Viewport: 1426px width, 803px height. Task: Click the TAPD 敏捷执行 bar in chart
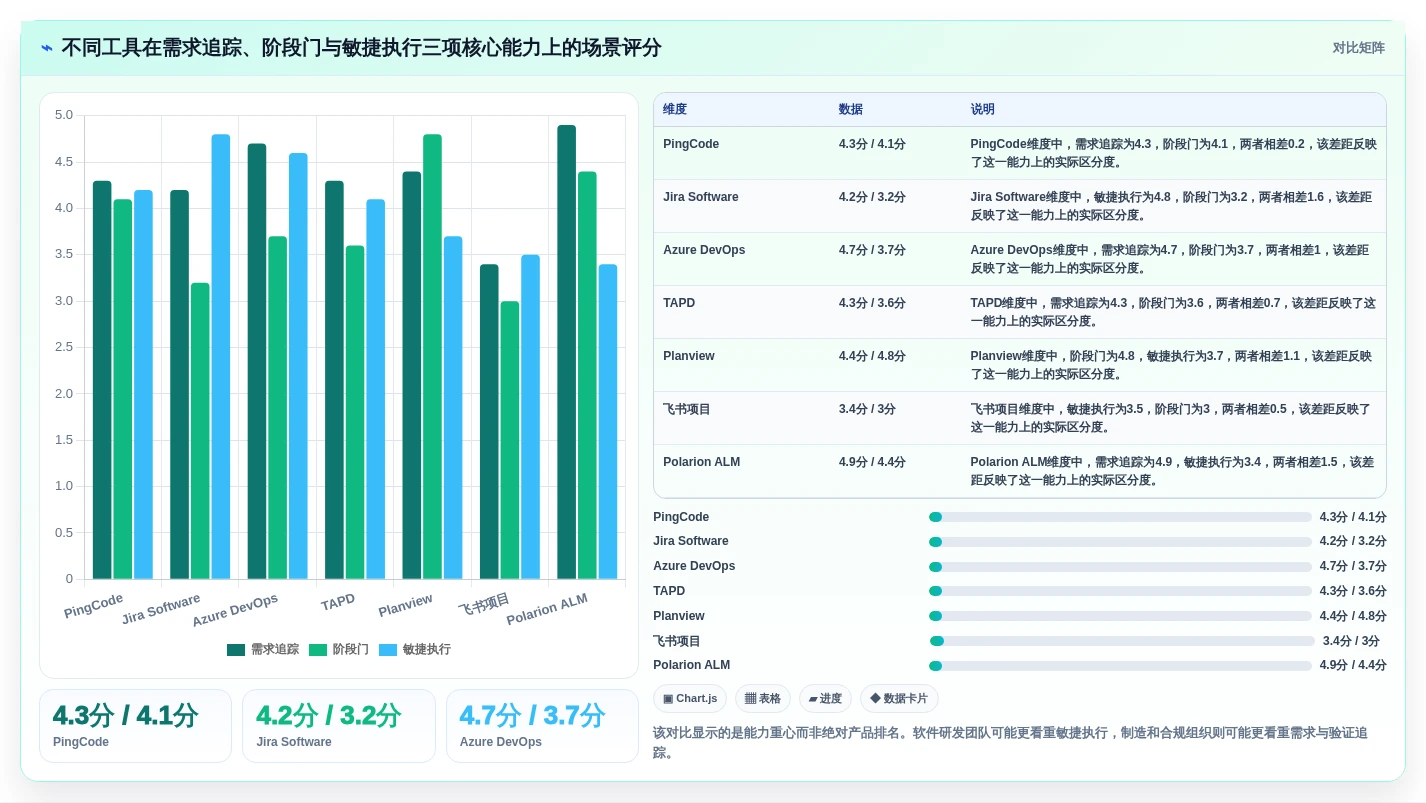click(375, 389)
